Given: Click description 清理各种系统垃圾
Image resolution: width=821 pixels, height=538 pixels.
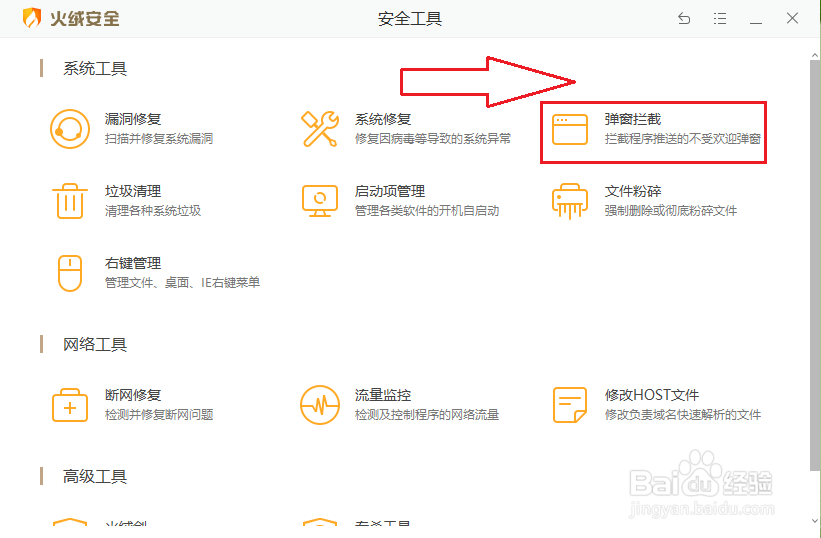Looking at the screenshot, I should pyautogui.click(x=153, y=211).
